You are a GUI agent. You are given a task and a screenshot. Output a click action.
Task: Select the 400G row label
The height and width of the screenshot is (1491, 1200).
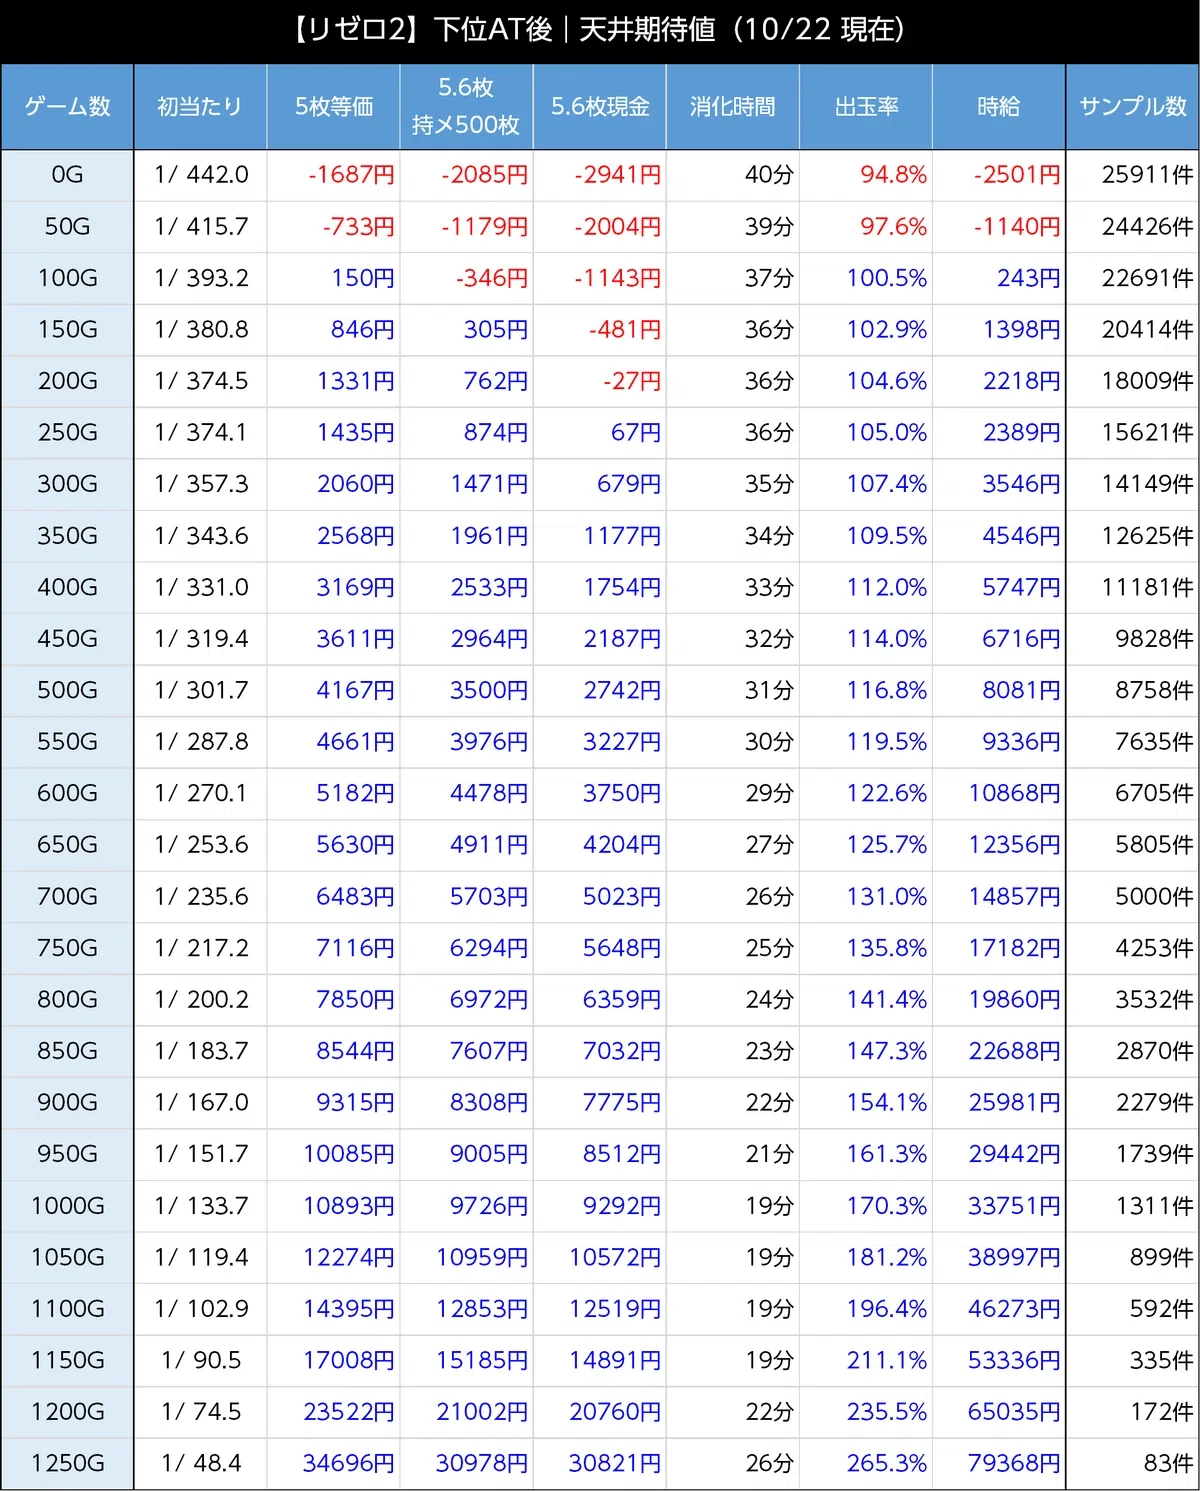point(67,587)
